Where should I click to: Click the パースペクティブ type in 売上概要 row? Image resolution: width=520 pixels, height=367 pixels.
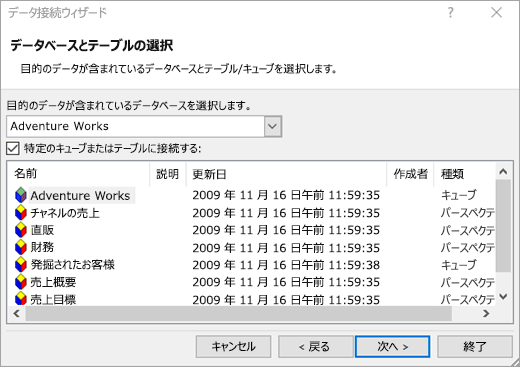pos(468,282)
